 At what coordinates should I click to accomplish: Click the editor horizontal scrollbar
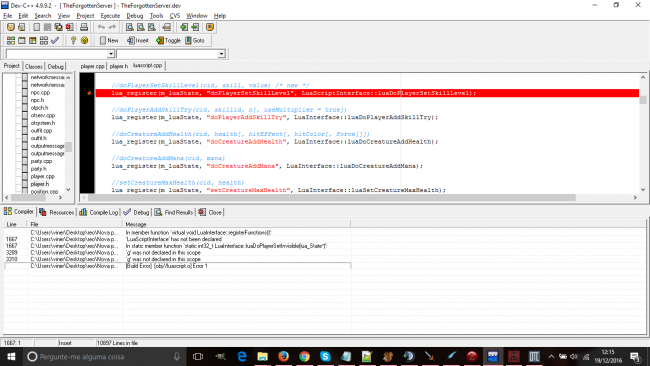(x=332, y=198)
